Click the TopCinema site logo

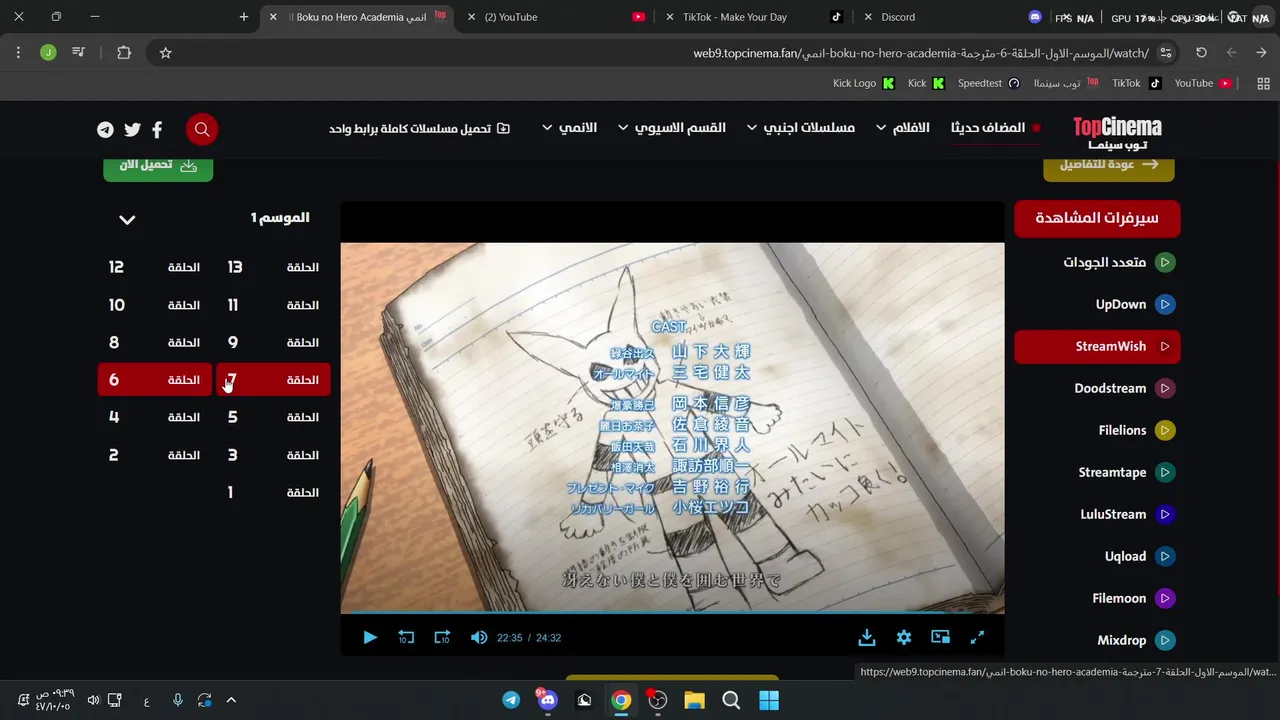1117,133
